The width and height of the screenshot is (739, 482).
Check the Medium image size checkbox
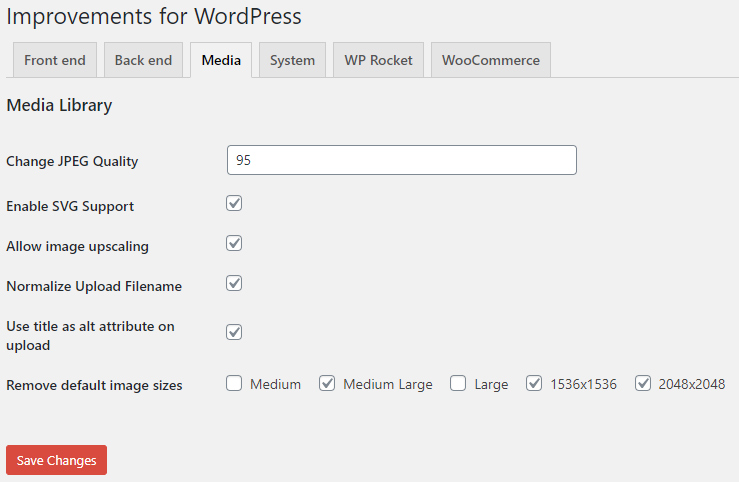[x=234, y=384]
